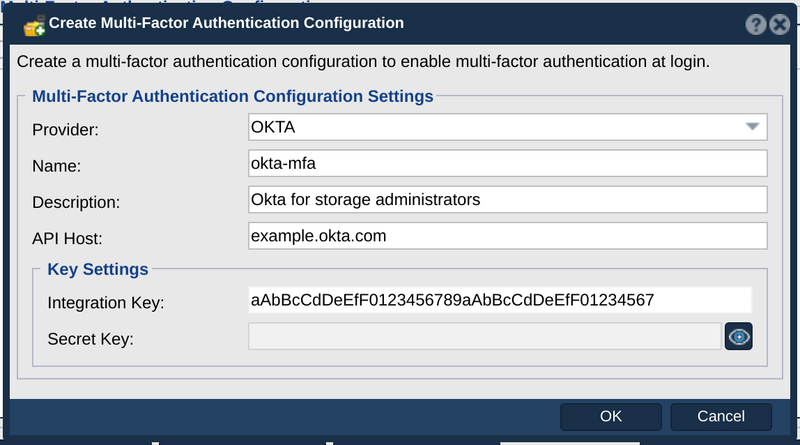
Task: Focus the empty Secret Key field
Action: coord(485,336)
